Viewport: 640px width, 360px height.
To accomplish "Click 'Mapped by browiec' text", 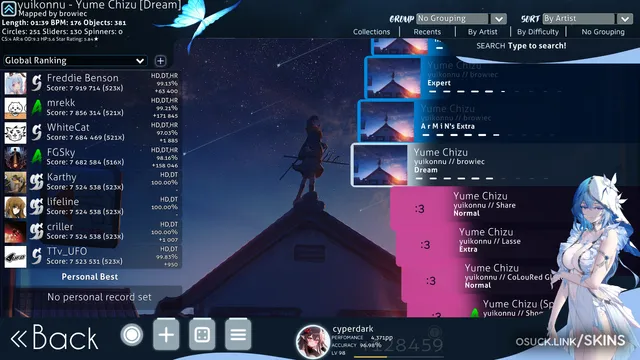I will pos(53,14).
